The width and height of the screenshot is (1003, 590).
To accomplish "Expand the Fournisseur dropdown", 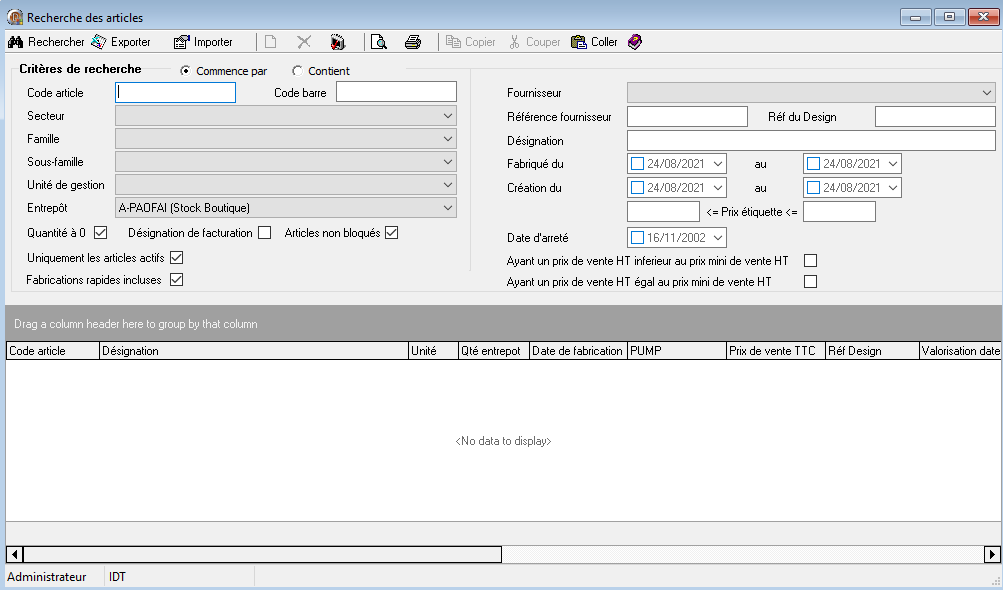I will [986, 93].
